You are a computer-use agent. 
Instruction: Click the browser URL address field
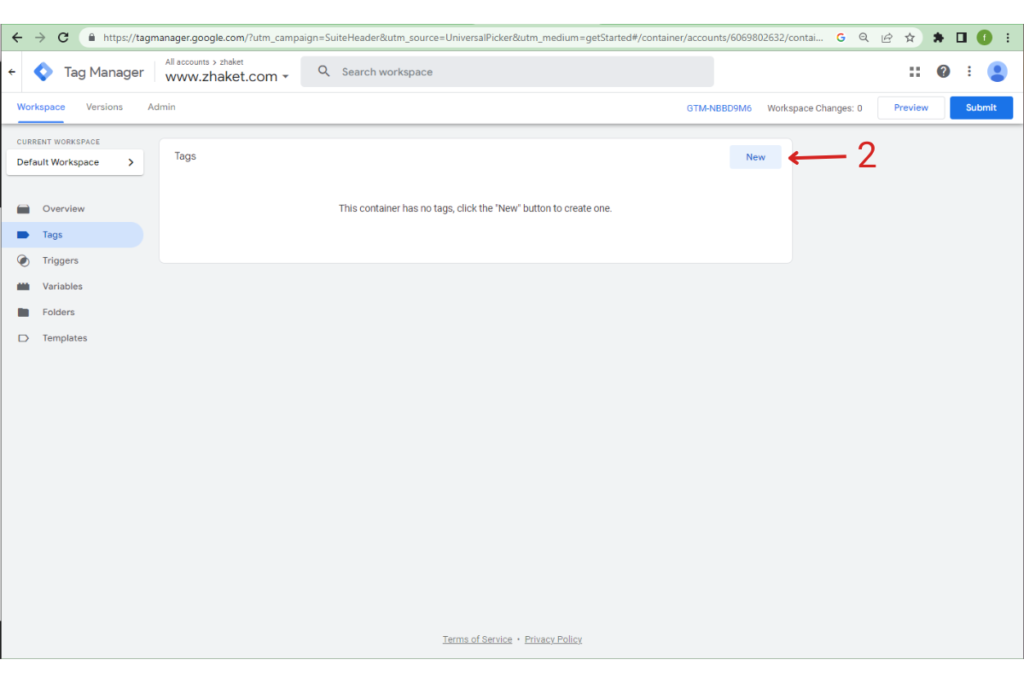tap(462, 38)
